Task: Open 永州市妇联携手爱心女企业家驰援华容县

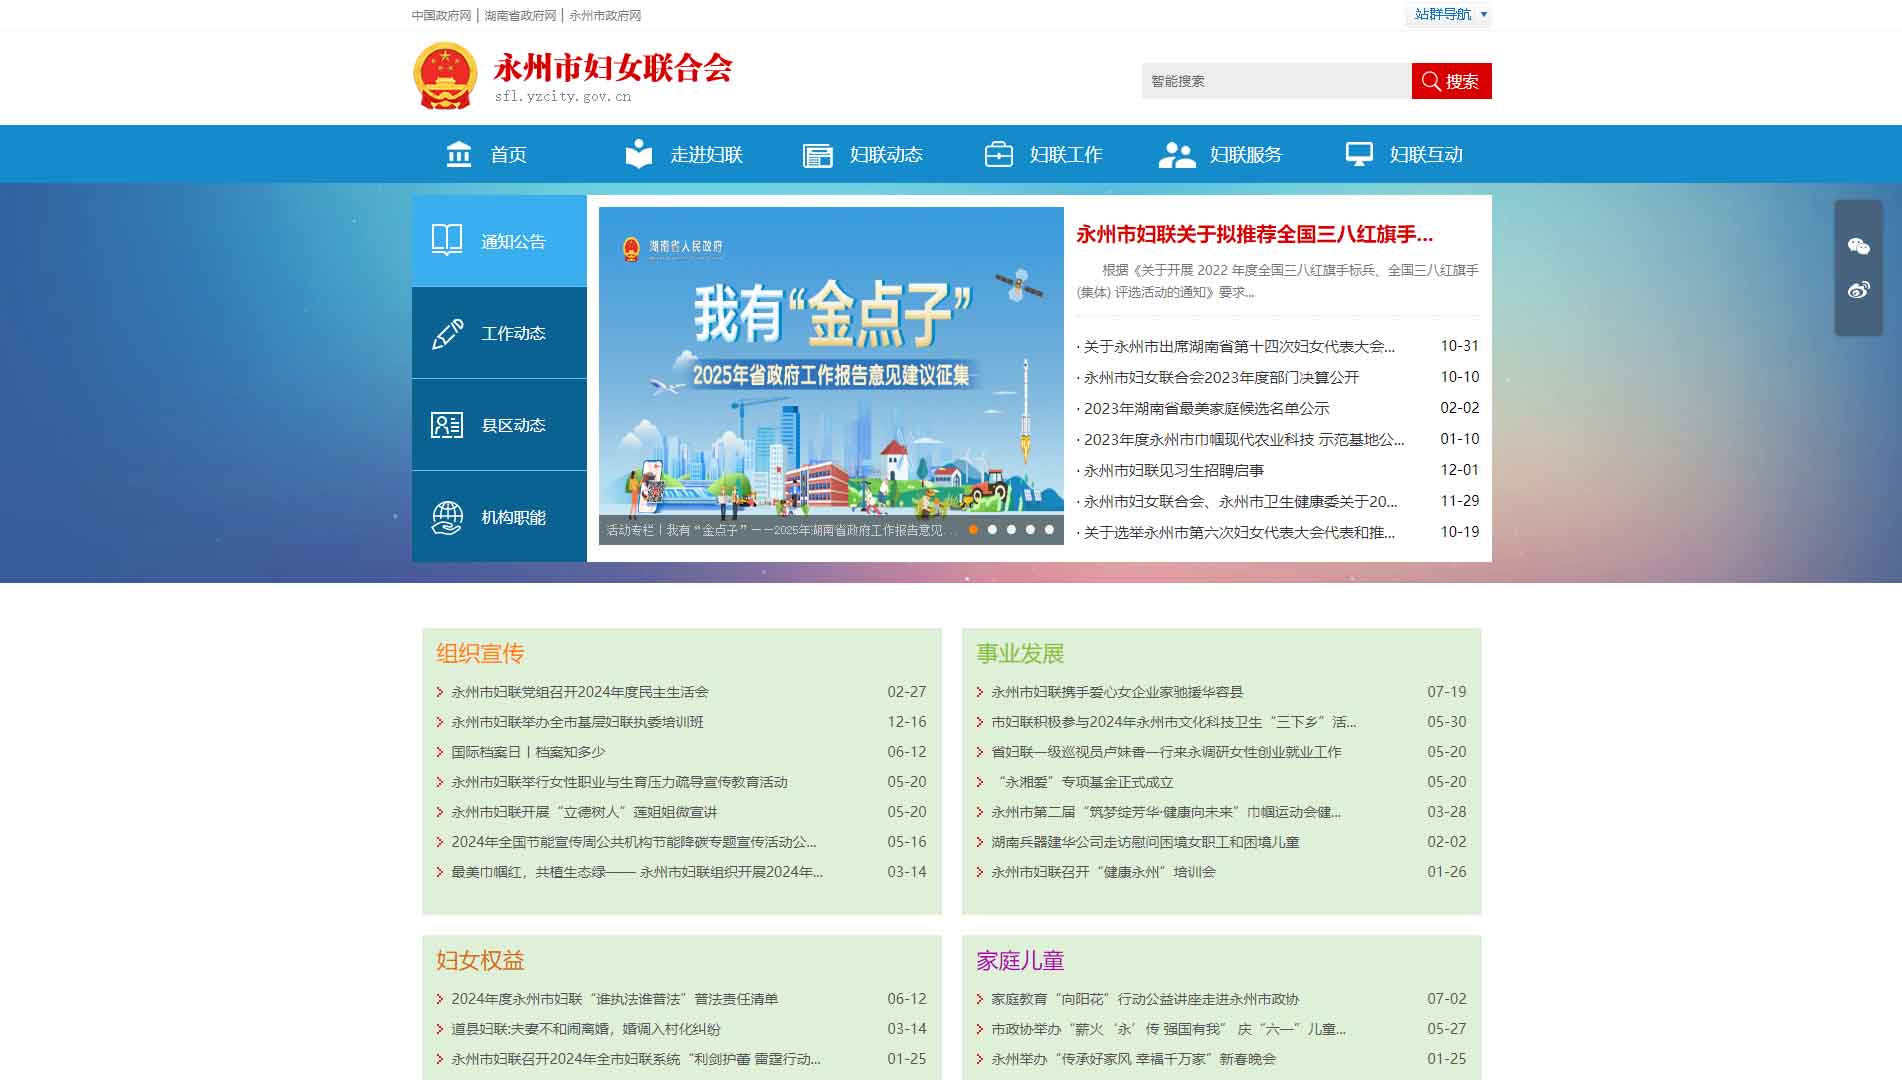Action: click(x=1117, y=692)
